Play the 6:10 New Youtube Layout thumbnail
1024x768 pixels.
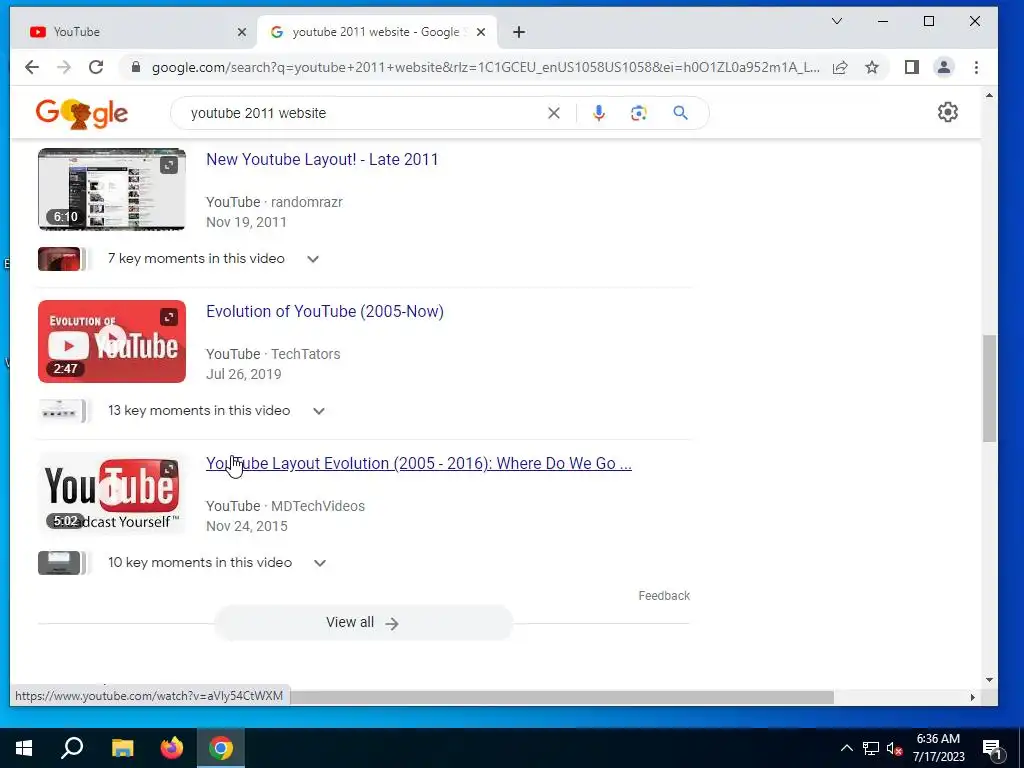click(112, 189)
